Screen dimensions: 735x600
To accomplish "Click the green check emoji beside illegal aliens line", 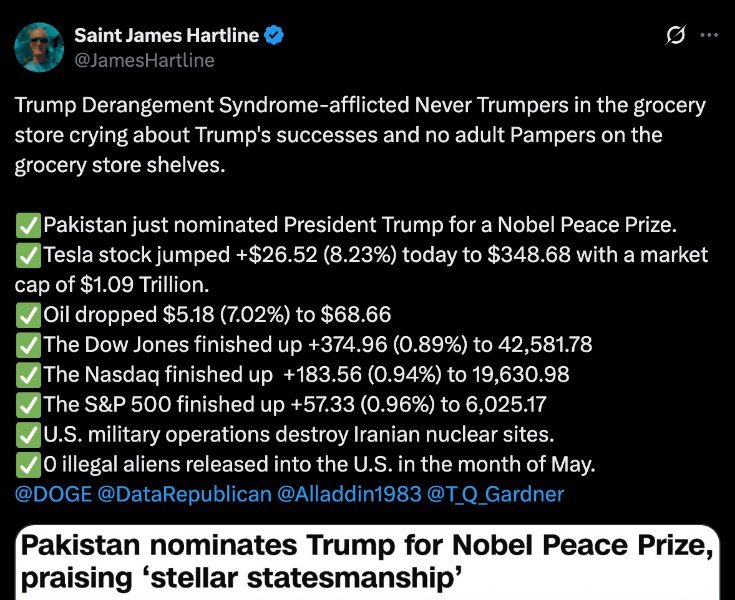I will point(28,465).
